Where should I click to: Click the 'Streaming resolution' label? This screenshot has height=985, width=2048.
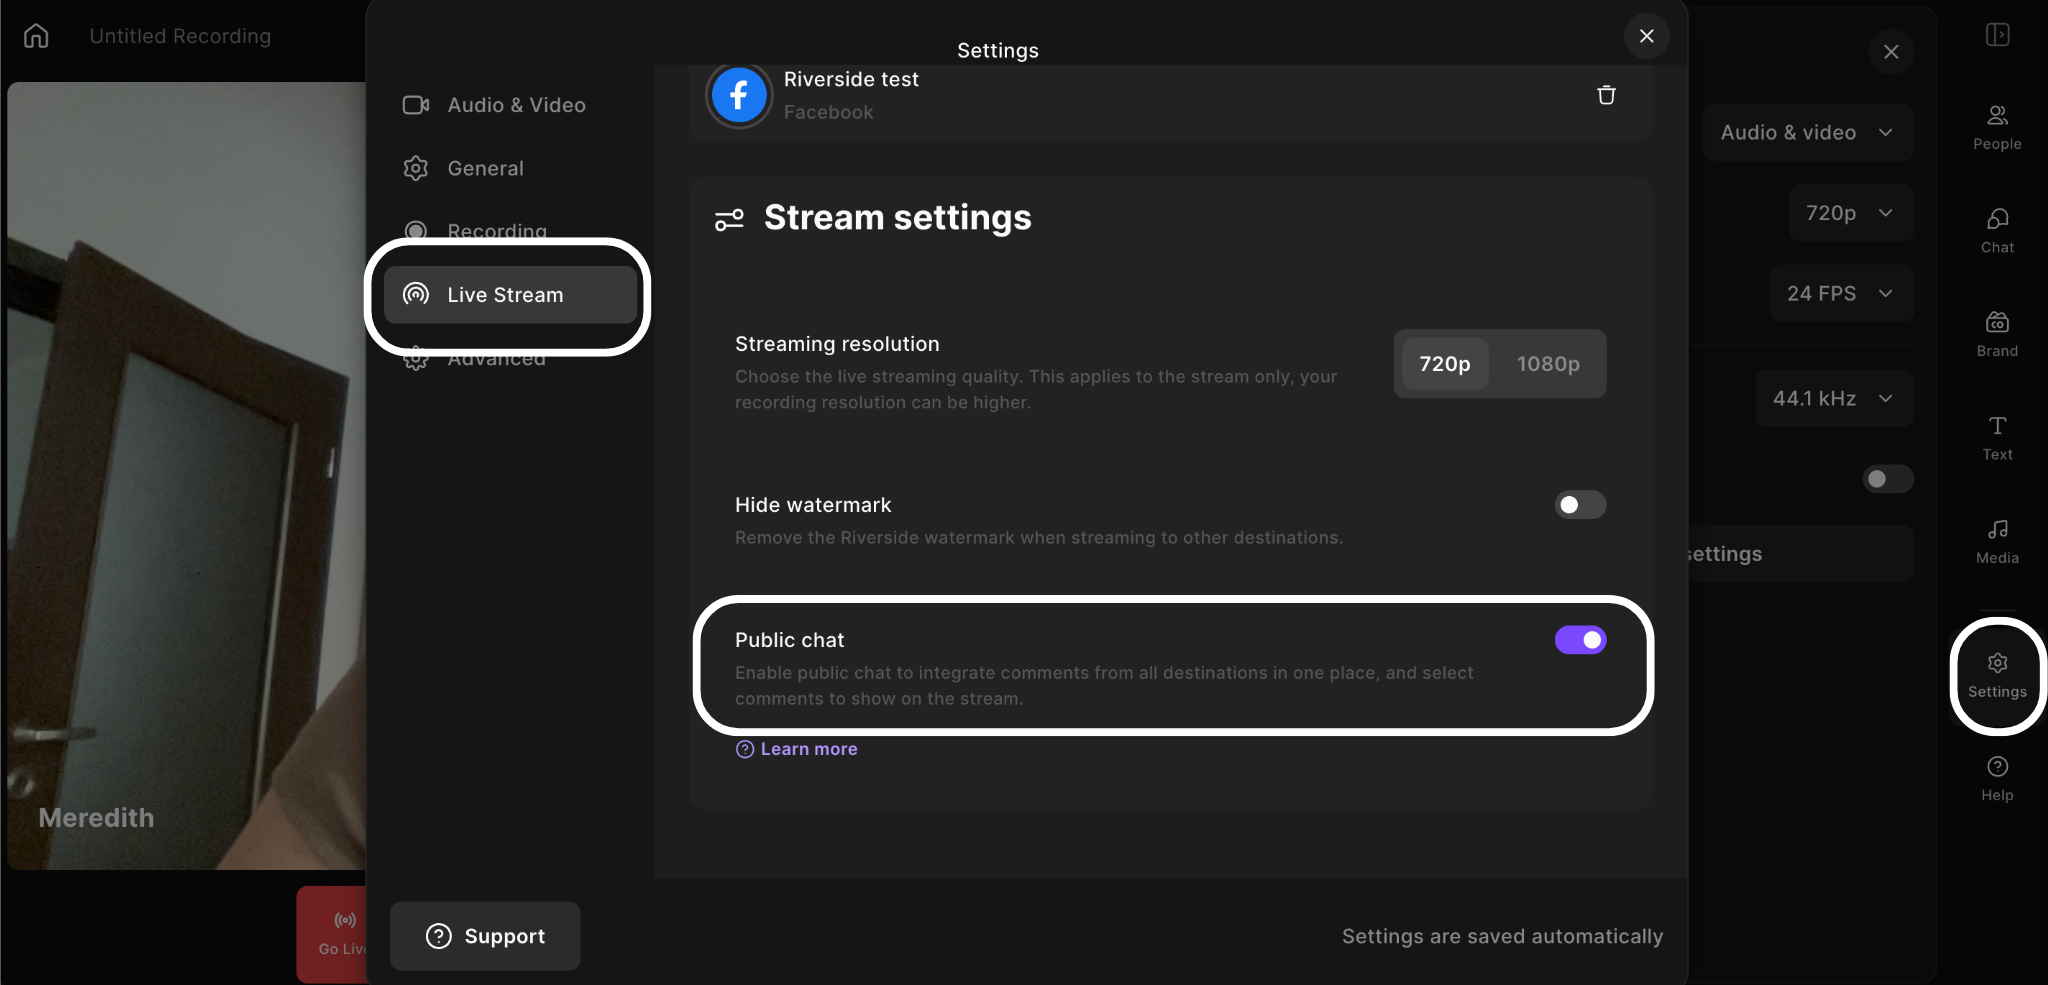coord(837,344)
